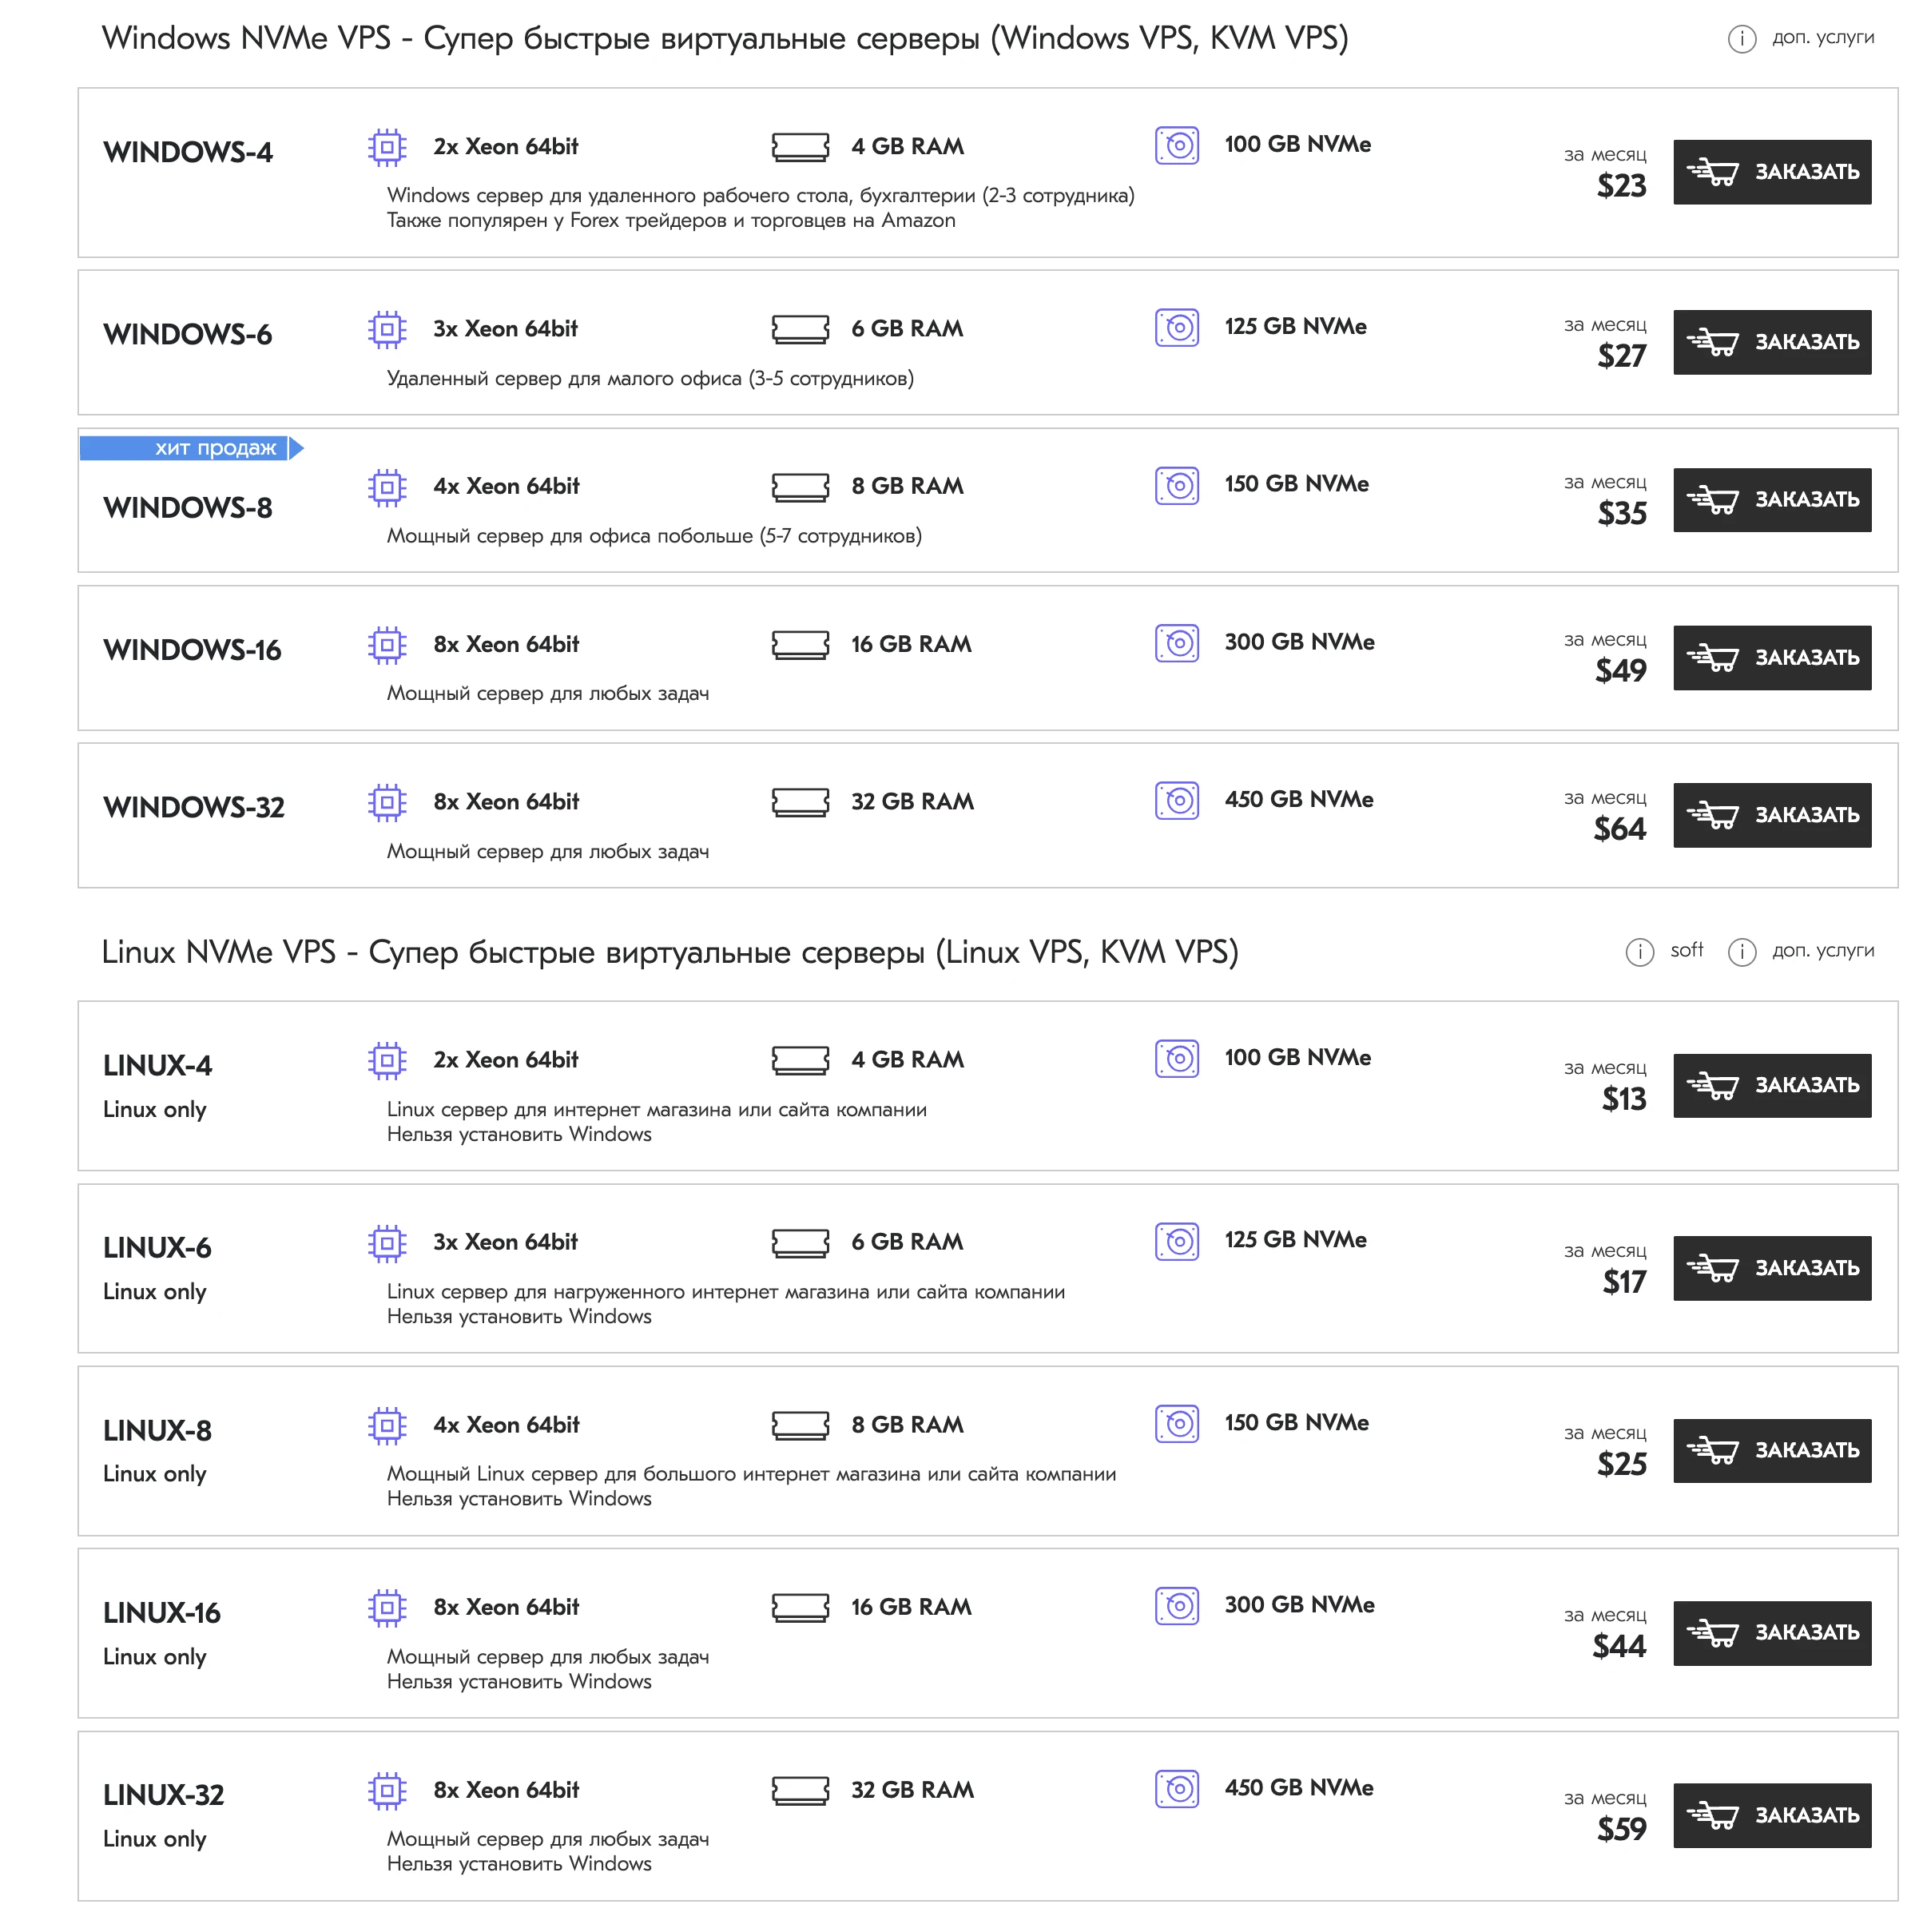Order the LINUX-8 plan for $25

click(x=1772, y=1451)
